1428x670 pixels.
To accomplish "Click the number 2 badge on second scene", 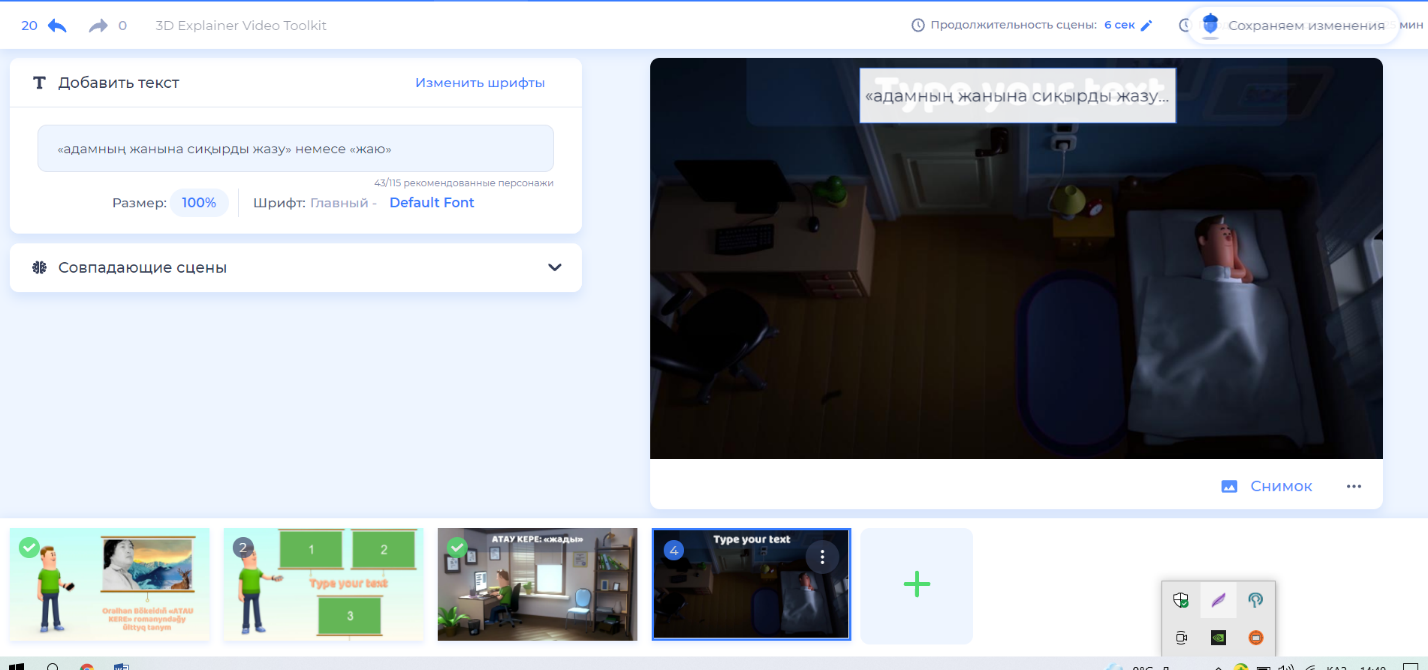I will click(243, 547).
